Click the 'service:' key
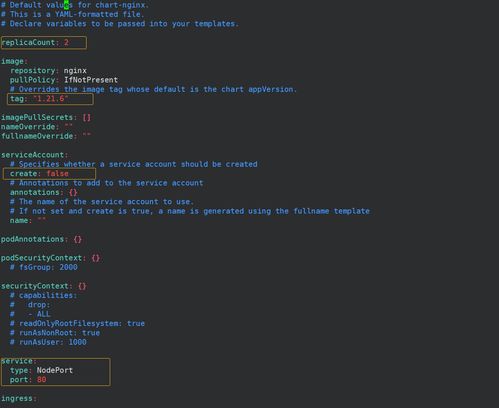This screenshot has width=499, height=408. [19, 361]
